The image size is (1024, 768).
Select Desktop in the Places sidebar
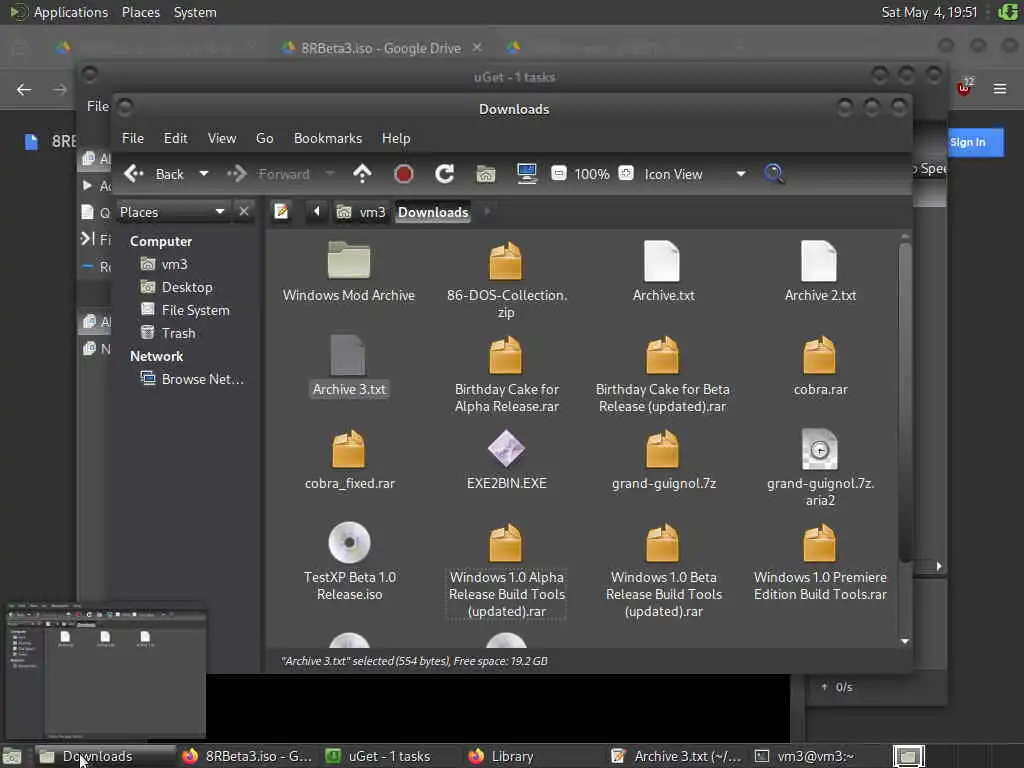coord(177,287)
